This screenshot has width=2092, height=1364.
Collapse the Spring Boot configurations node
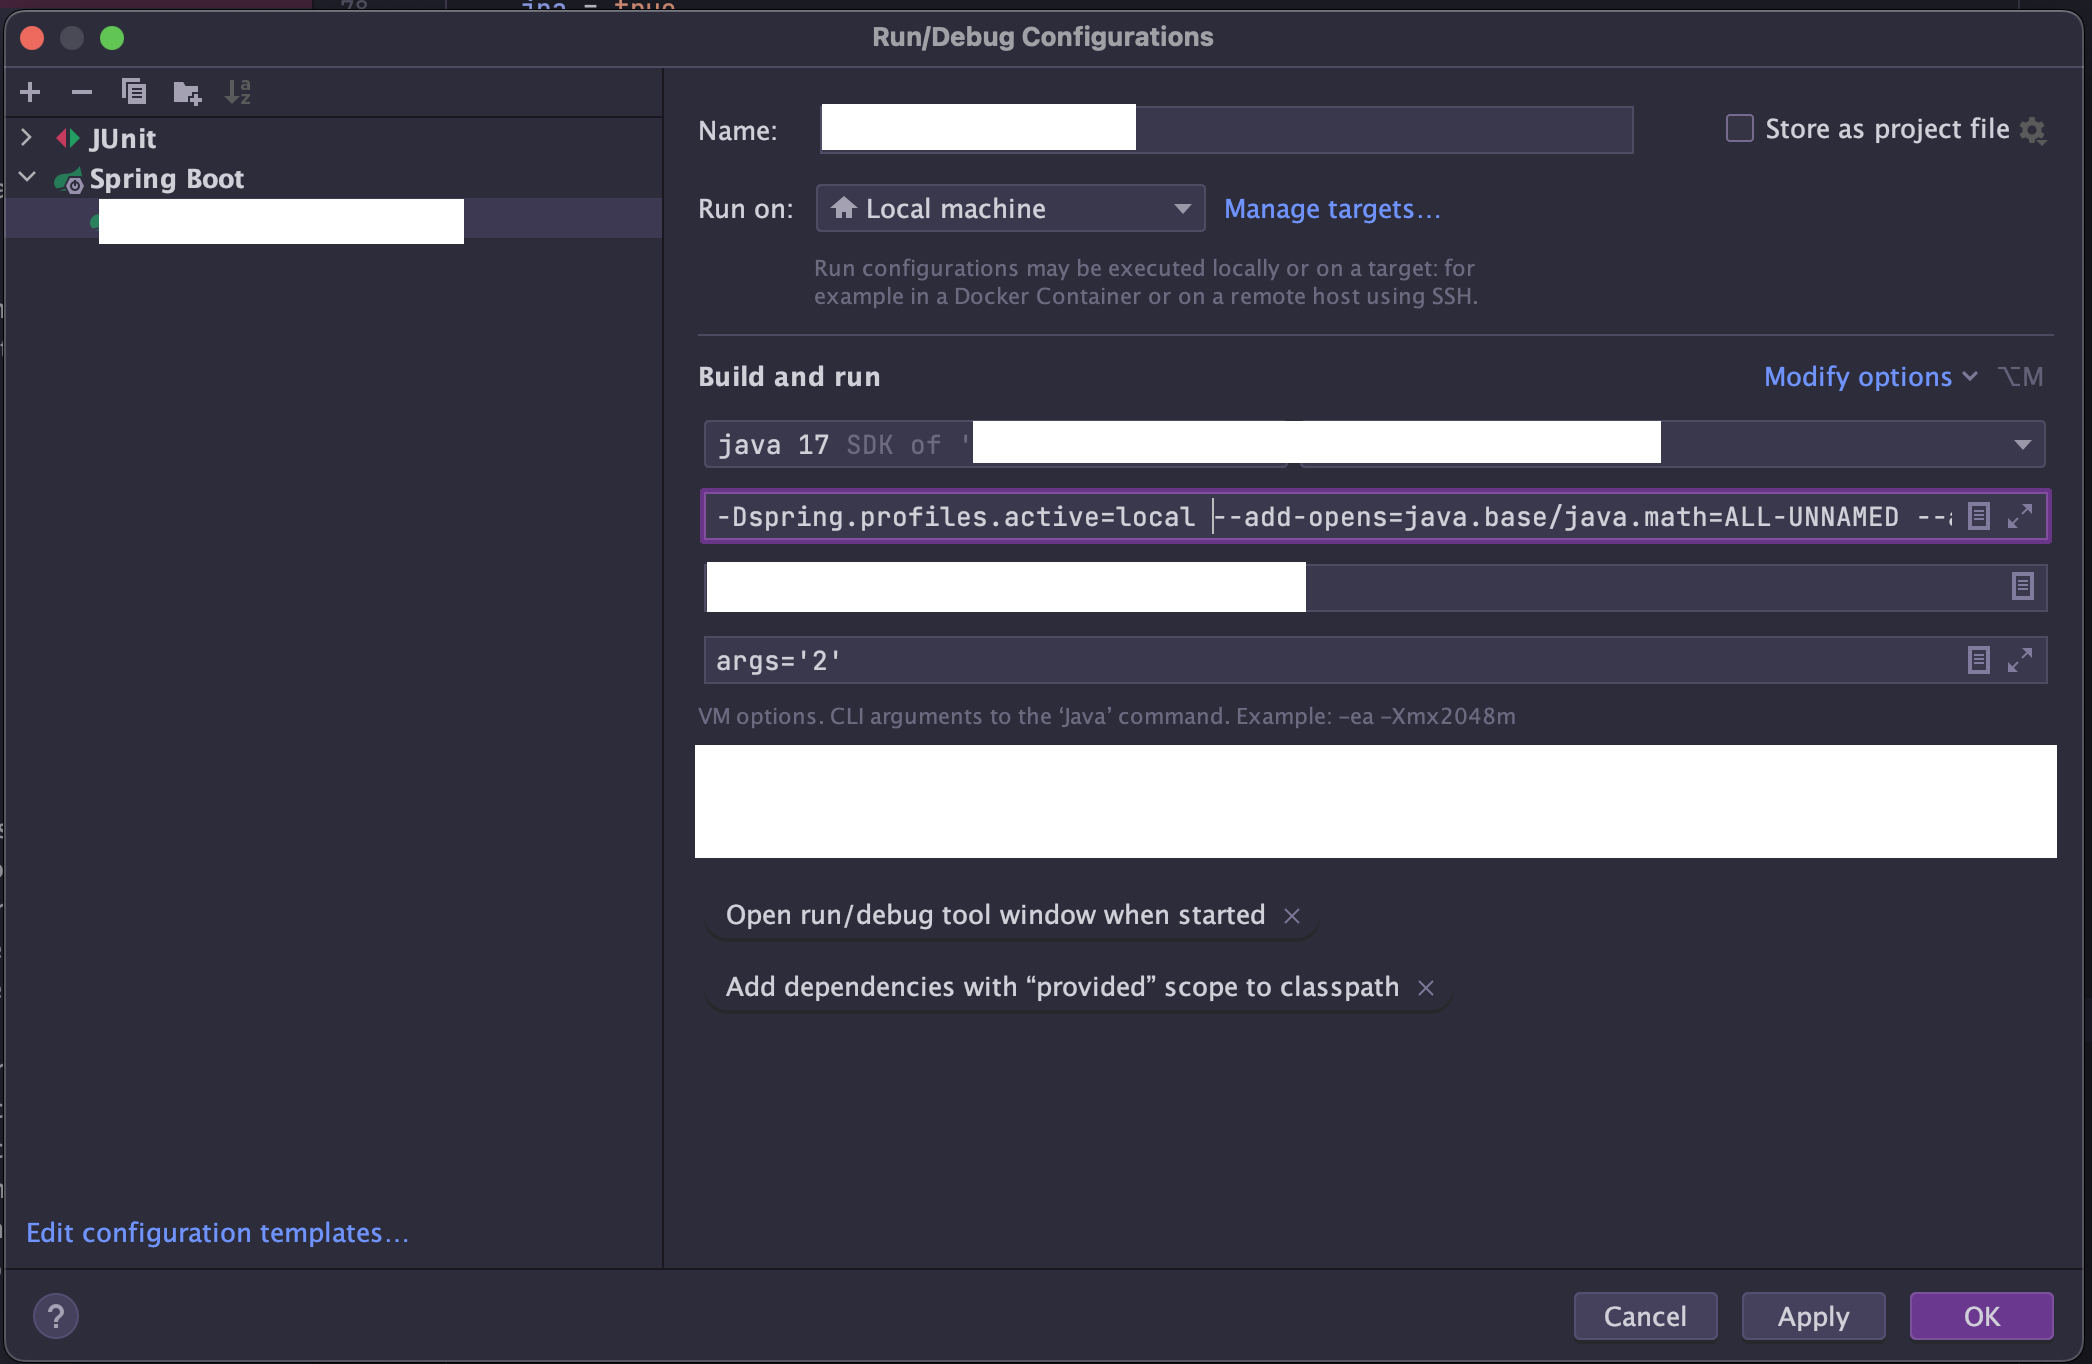(x=27, y=178)
